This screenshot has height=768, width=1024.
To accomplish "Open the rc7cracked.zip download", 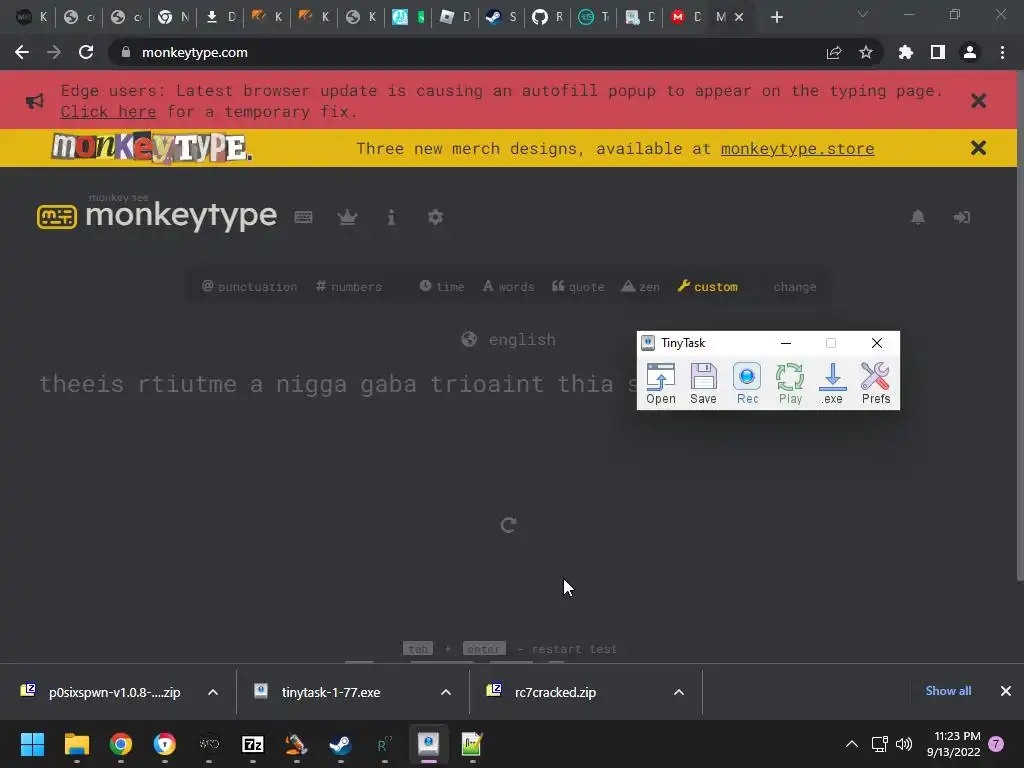I will [x=555, y=692].
